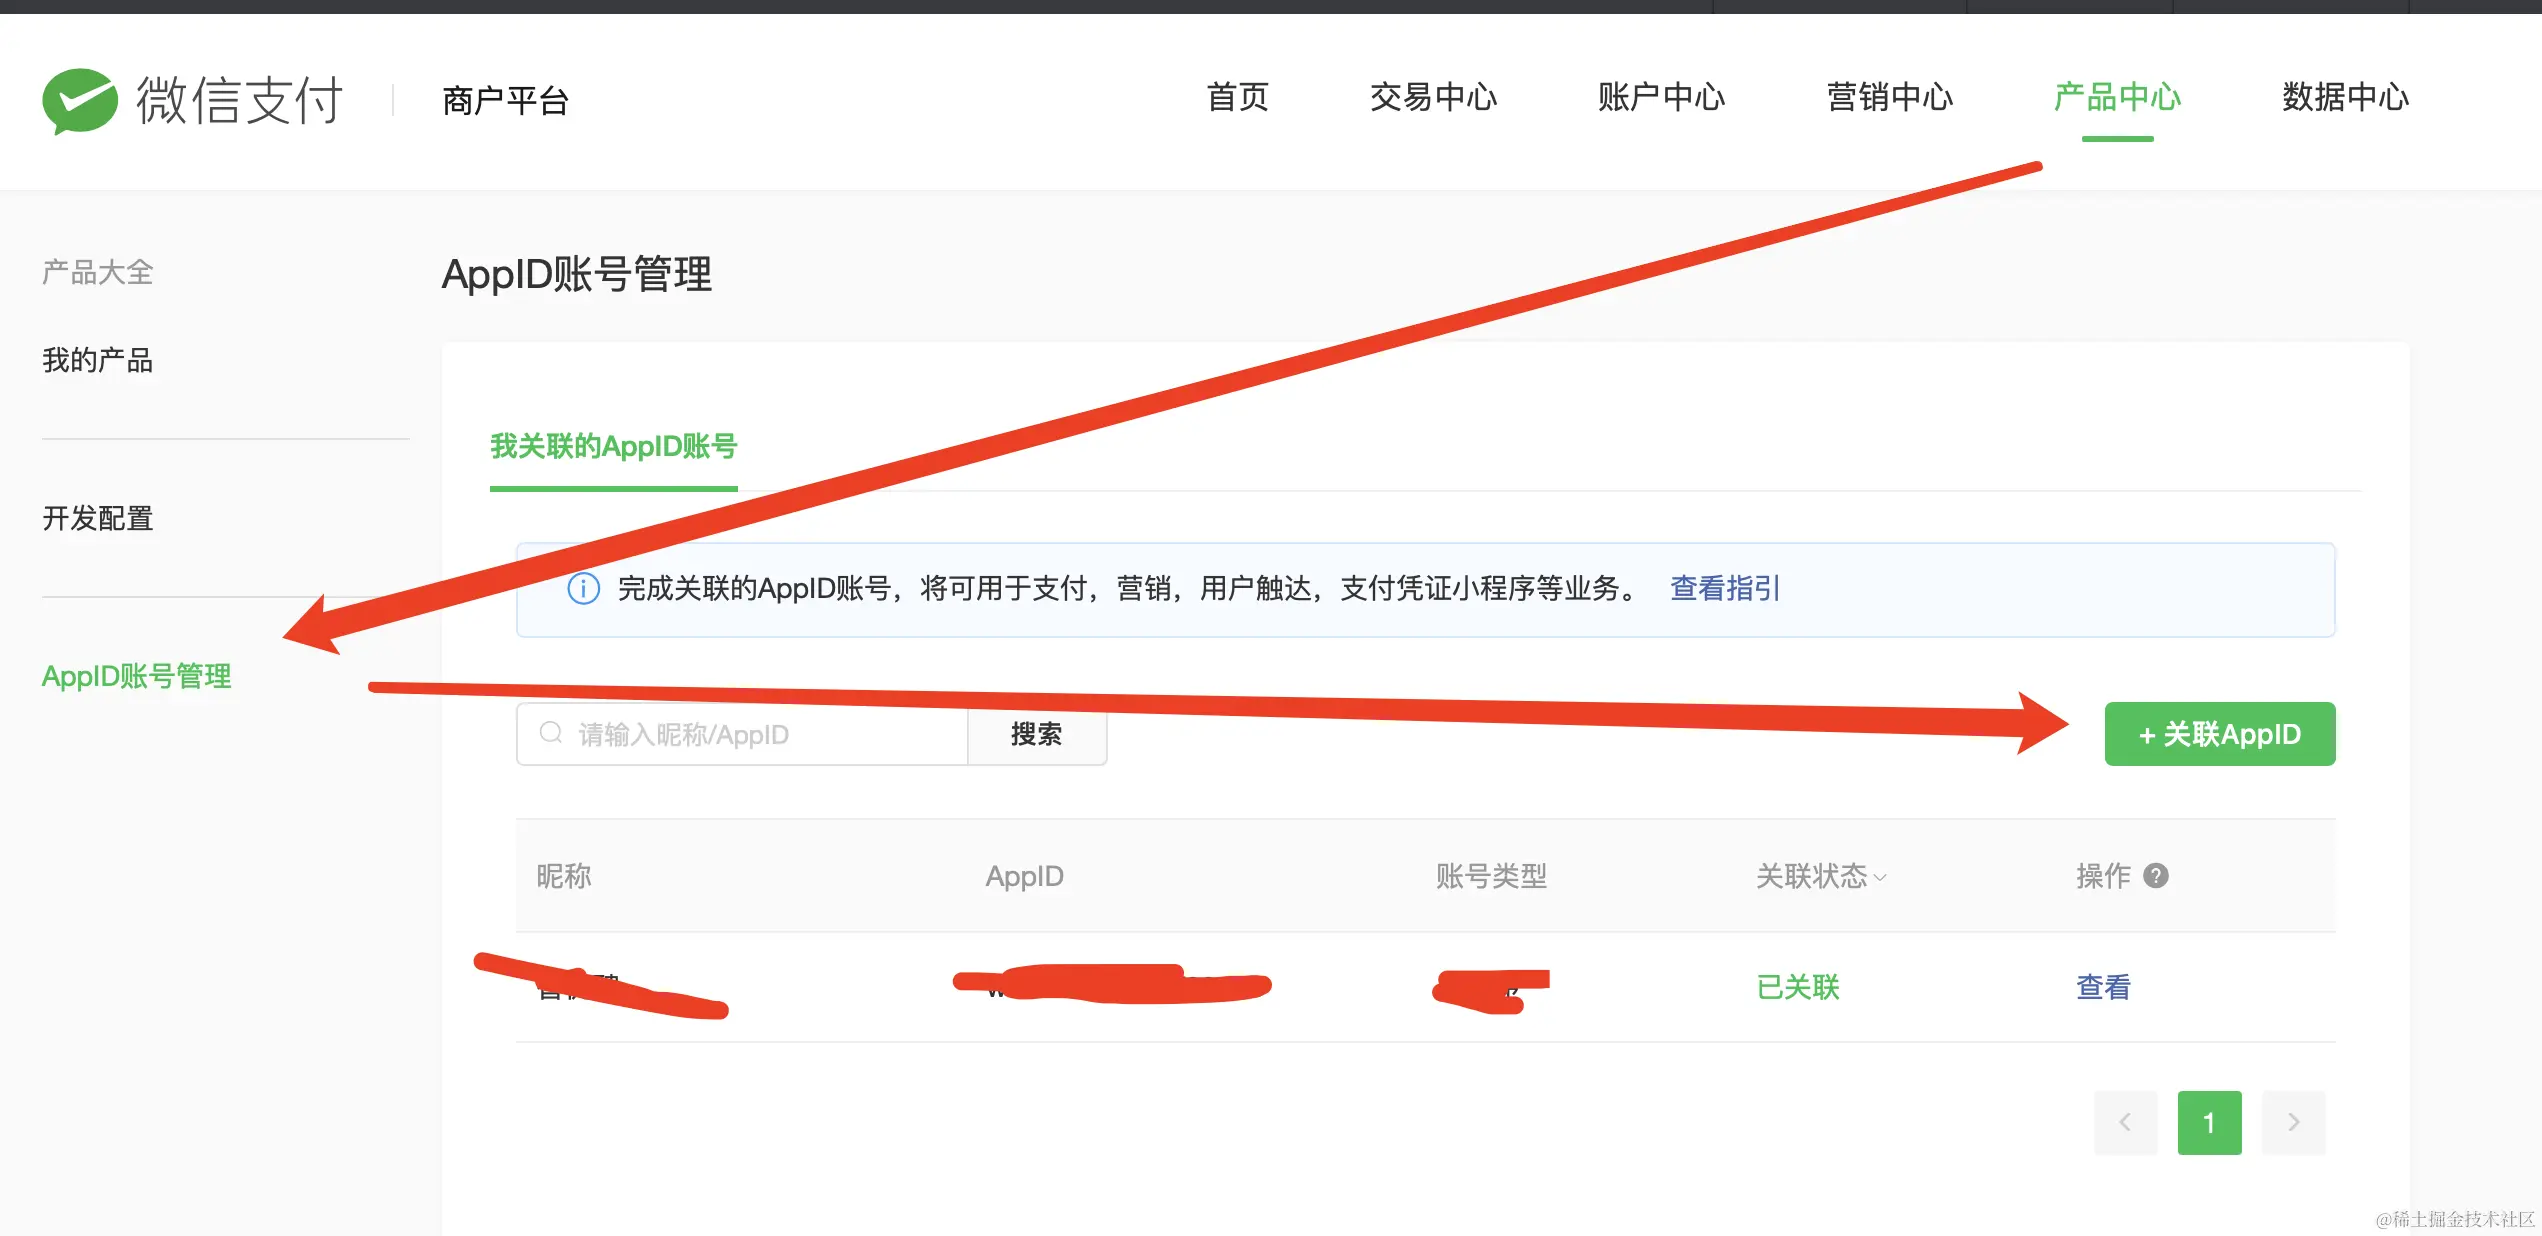This screenshot has width=2542, height=1236.
Task: Click the 账号类型 column header
Action: coord(1491,876)
